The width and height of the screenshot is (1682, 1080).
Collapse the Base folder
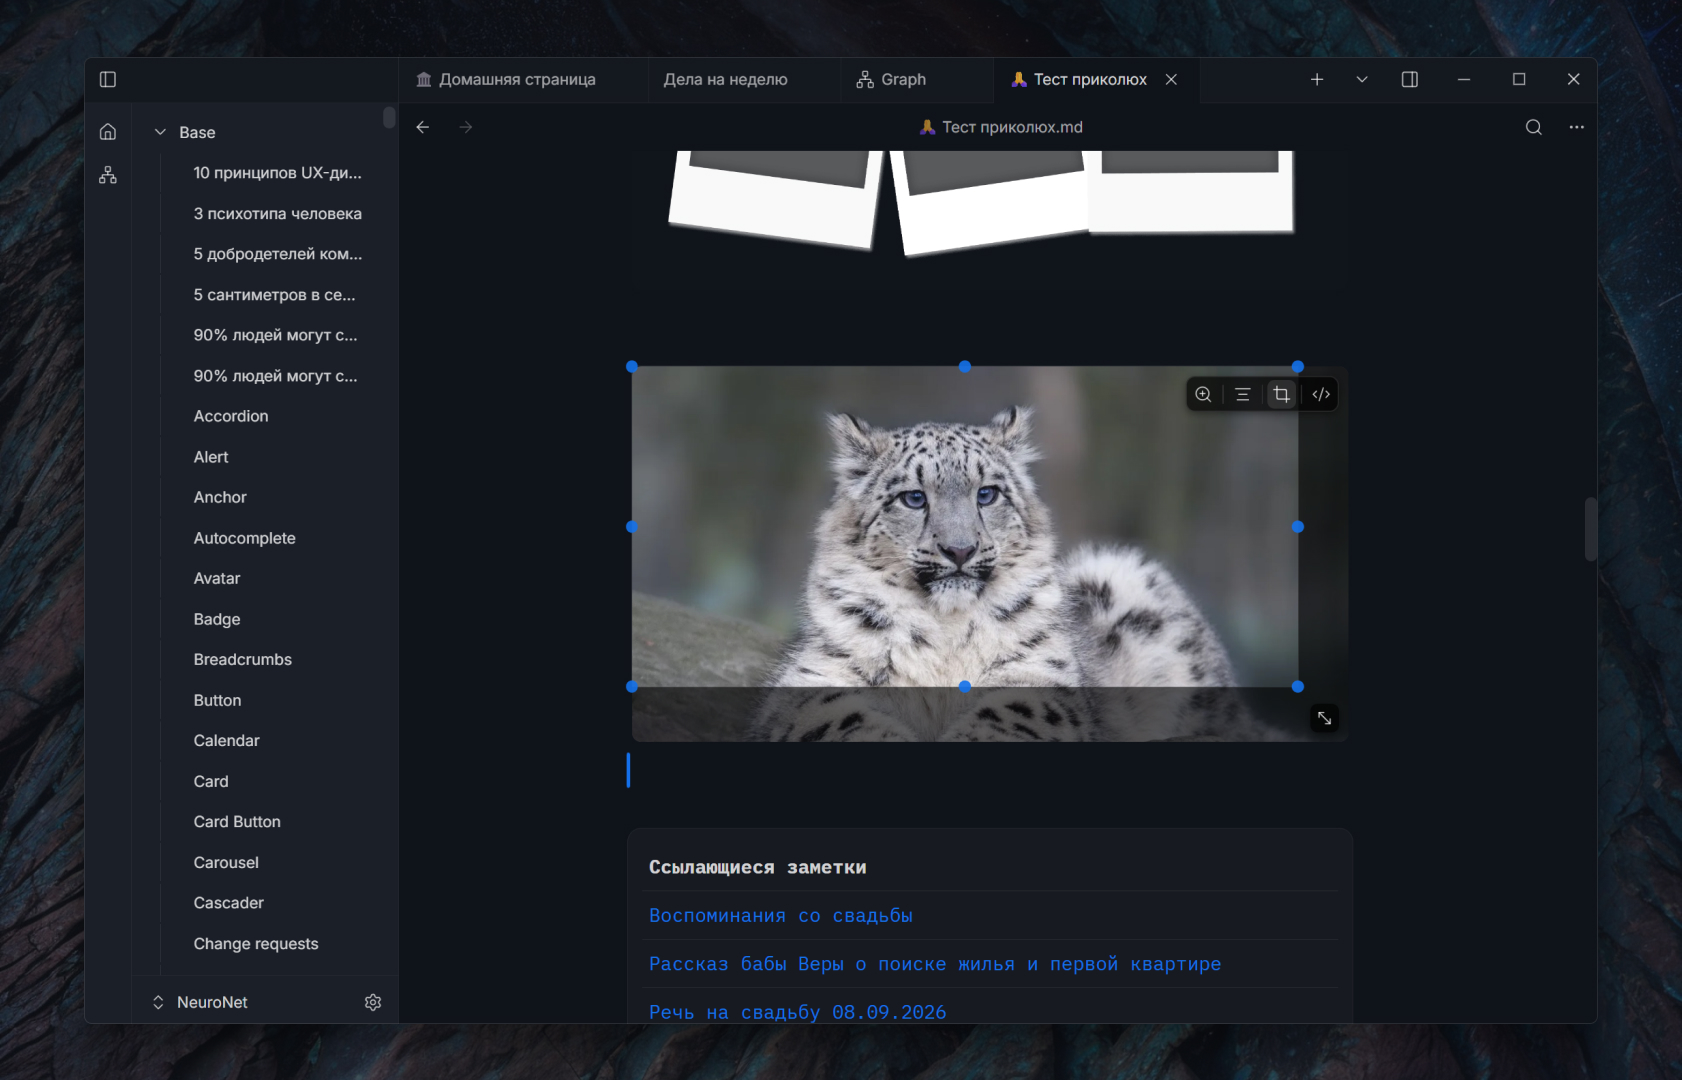click(160, 132)
